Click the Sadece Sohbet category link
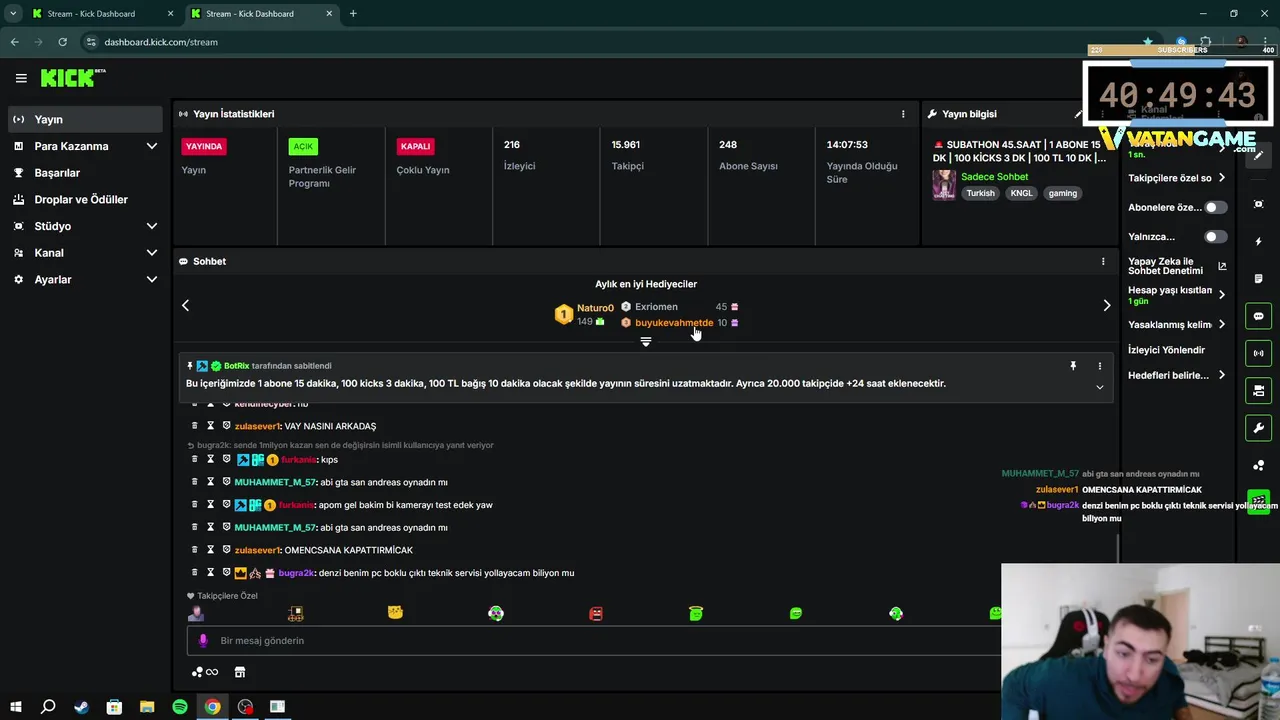Viewport: 1280px width, 720px height. tap(994, 177)
